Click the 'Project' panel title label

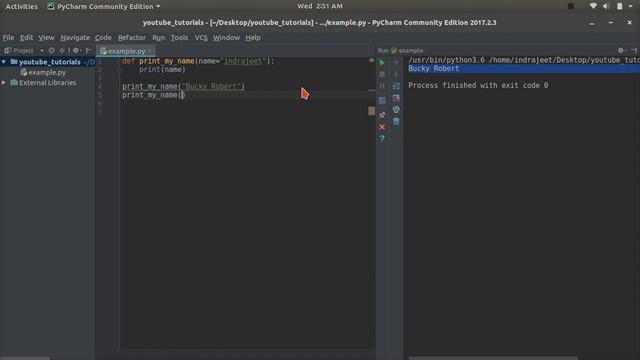click(x=23, y=51)
